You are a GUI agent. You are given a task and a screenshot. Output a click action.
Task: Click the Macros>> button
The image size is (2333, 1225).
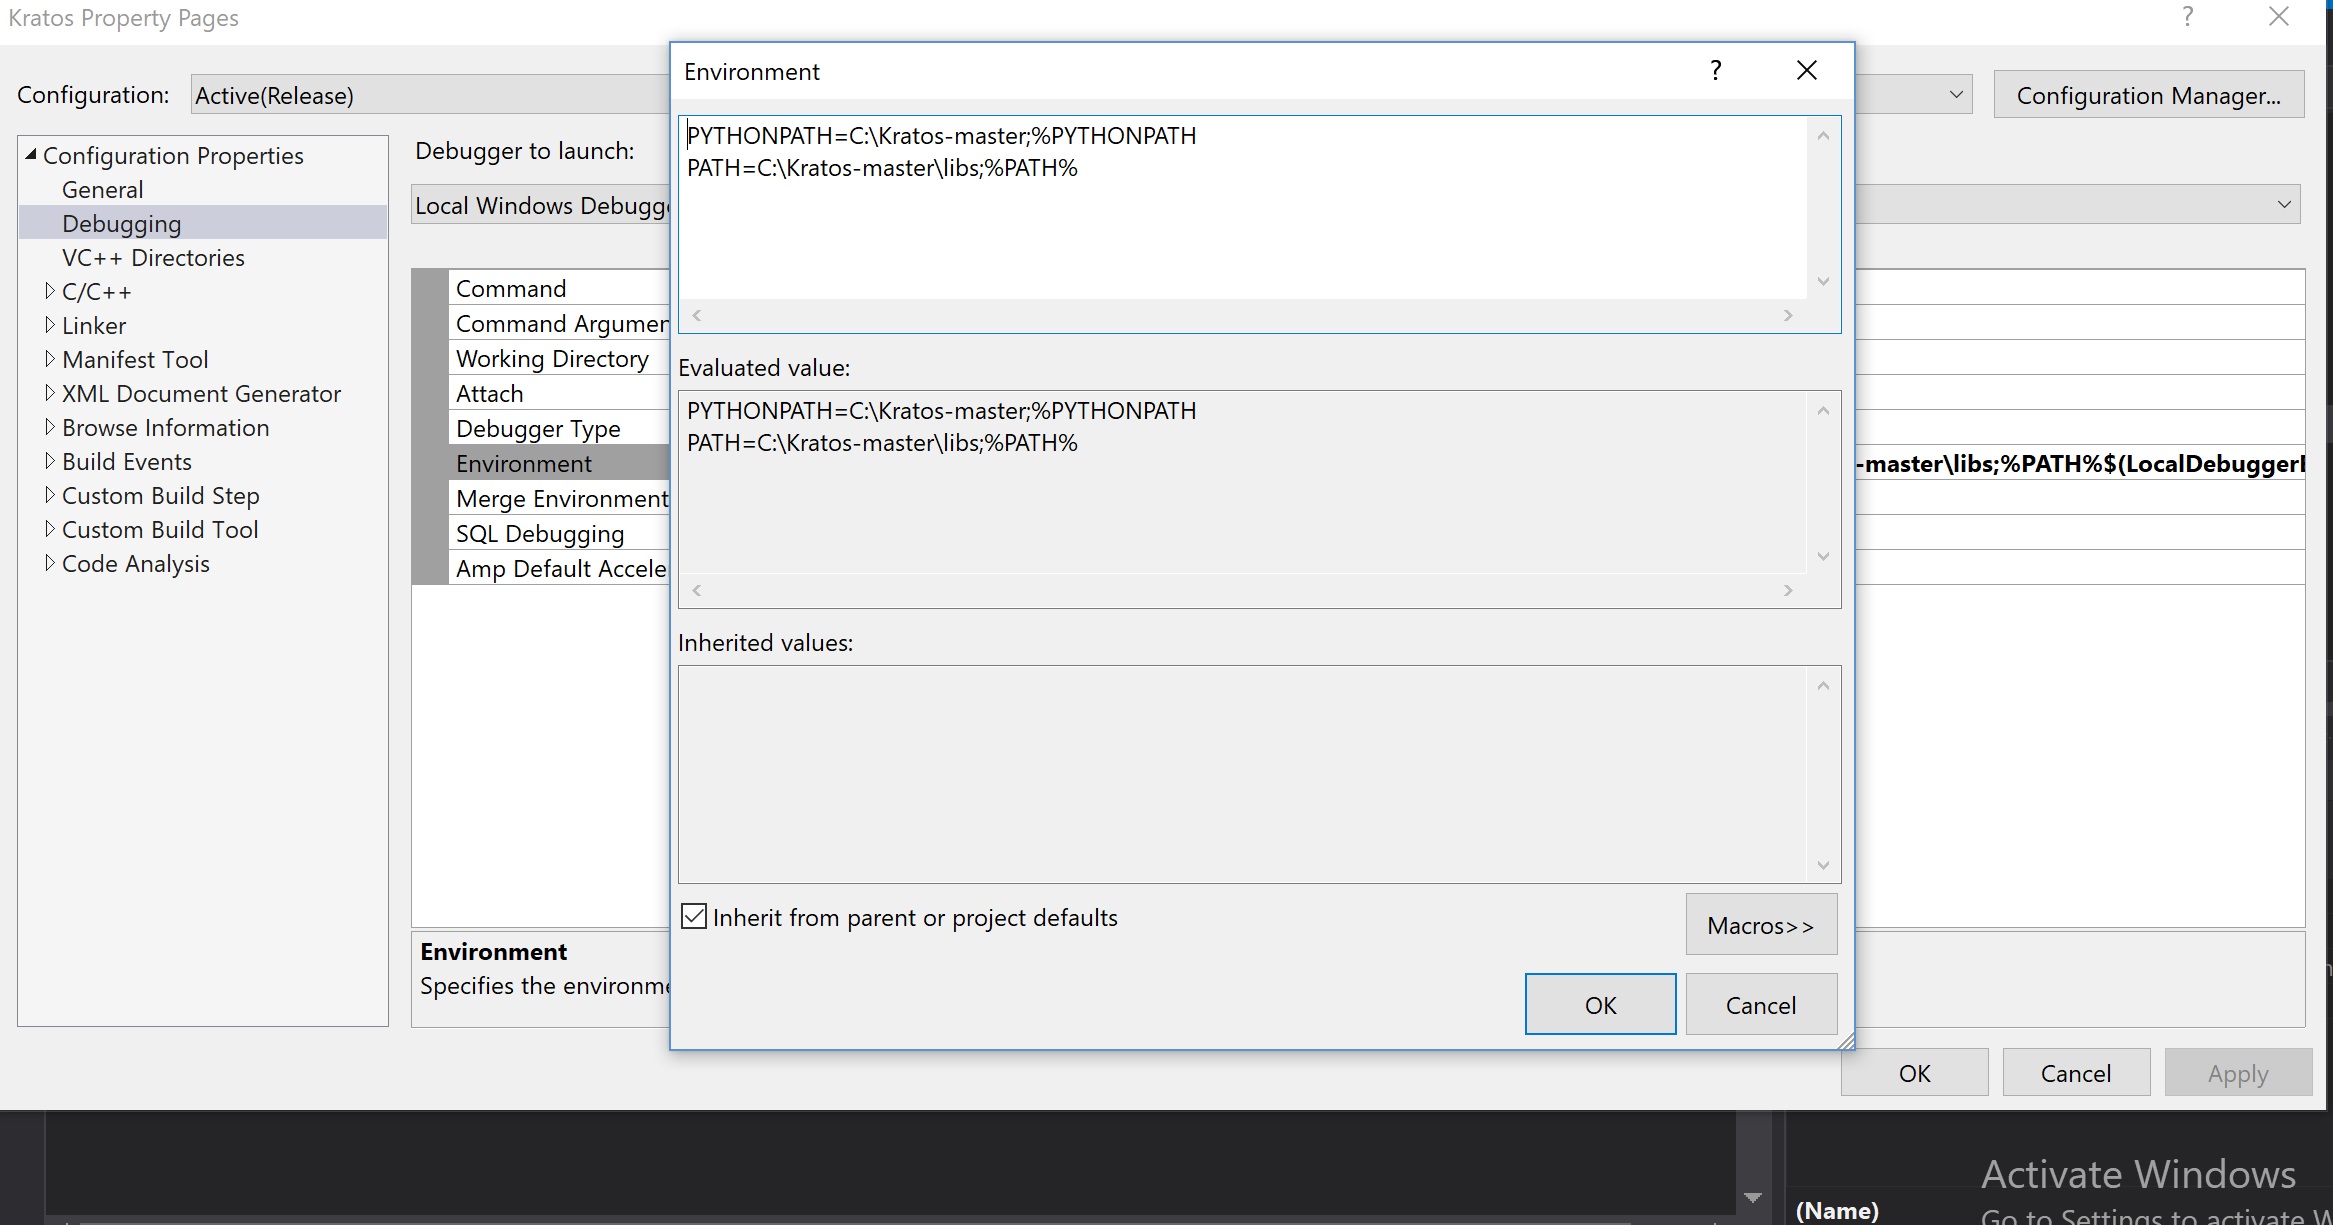pyautogui.click(x=1760, y=924)
